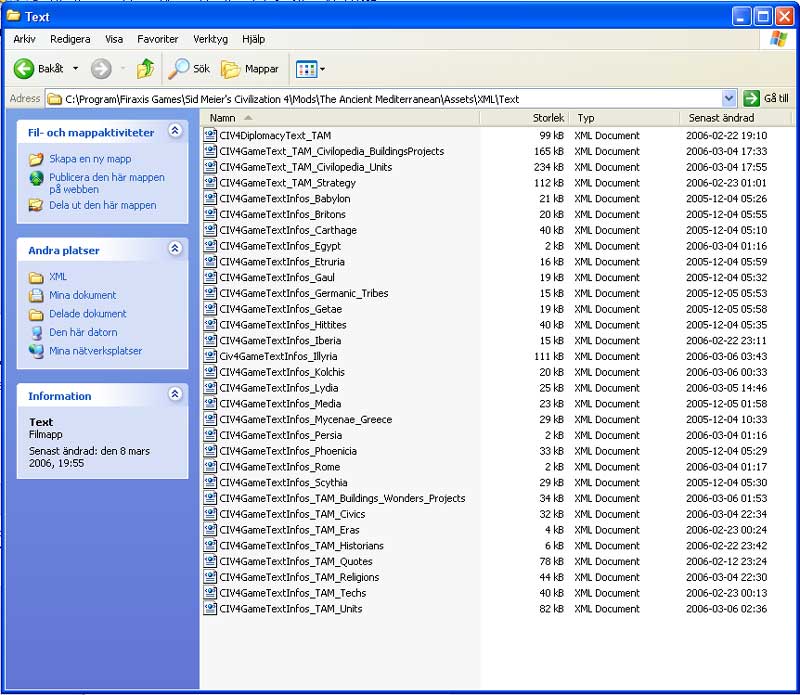Open the Verktyg menu
The width and height of the screenshot is (800, 695).
pos(210,39)
